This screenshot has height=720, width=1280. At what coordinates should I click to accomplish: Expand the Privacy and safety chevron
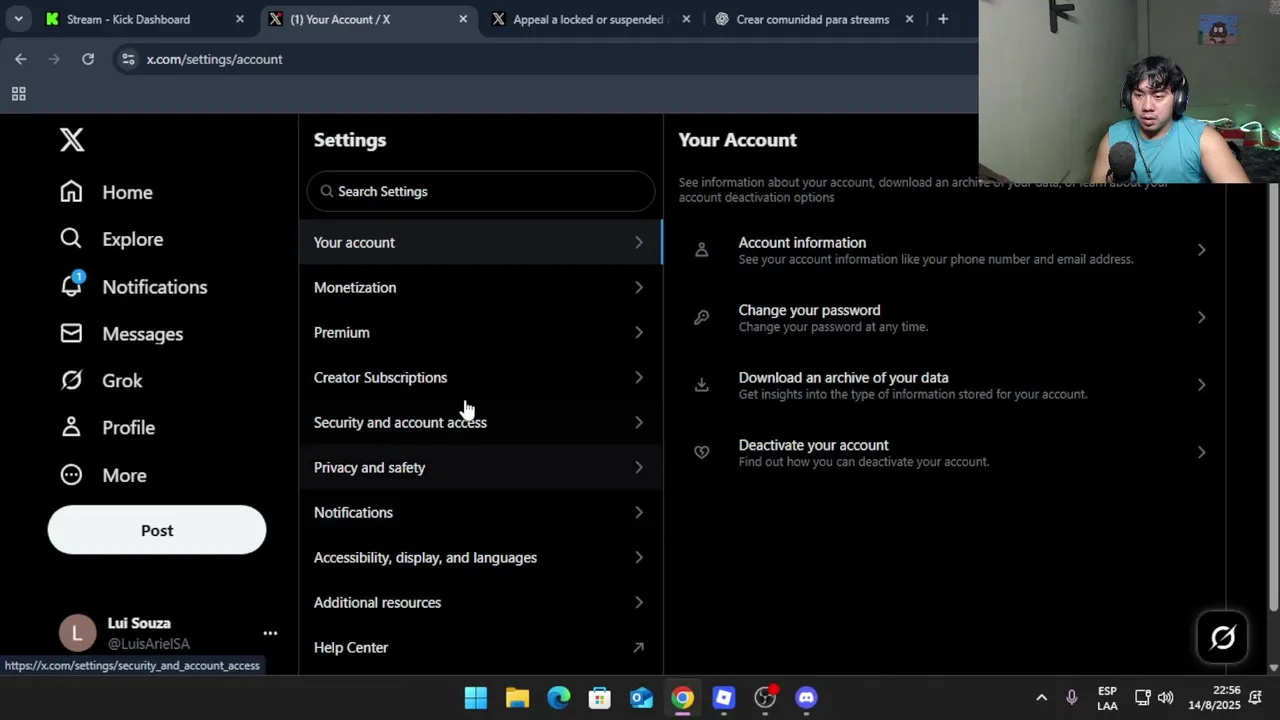click(x=639, y=468)
